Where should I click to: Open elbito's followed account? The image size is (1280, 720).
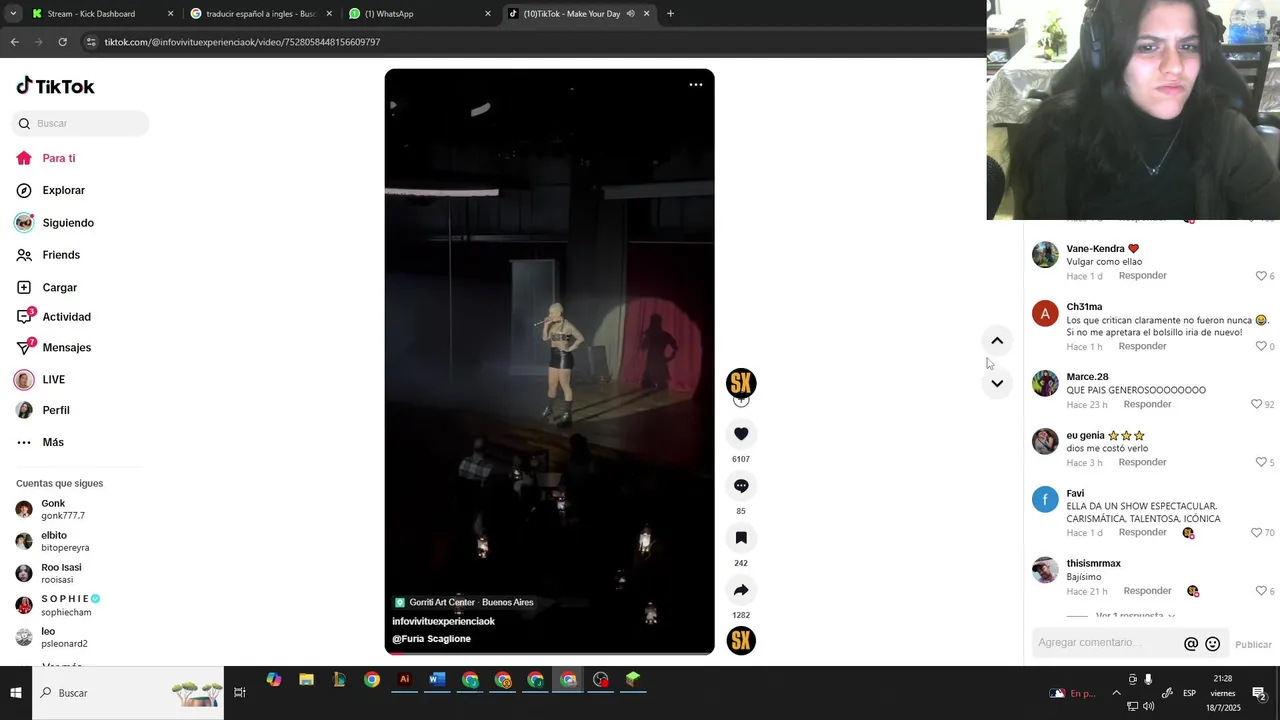52,541
